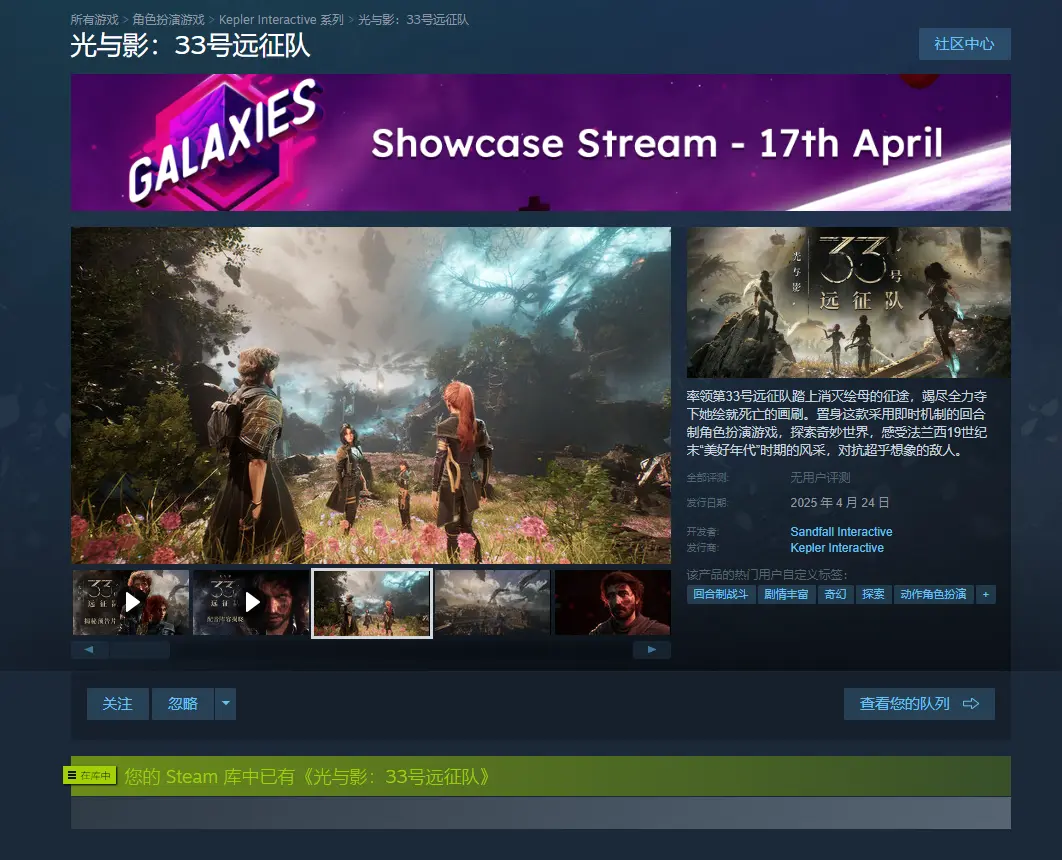This screenshot has width=1062, height=860.
Task: Select the 奇幻 tag
Action: click(x=835, y=595)
